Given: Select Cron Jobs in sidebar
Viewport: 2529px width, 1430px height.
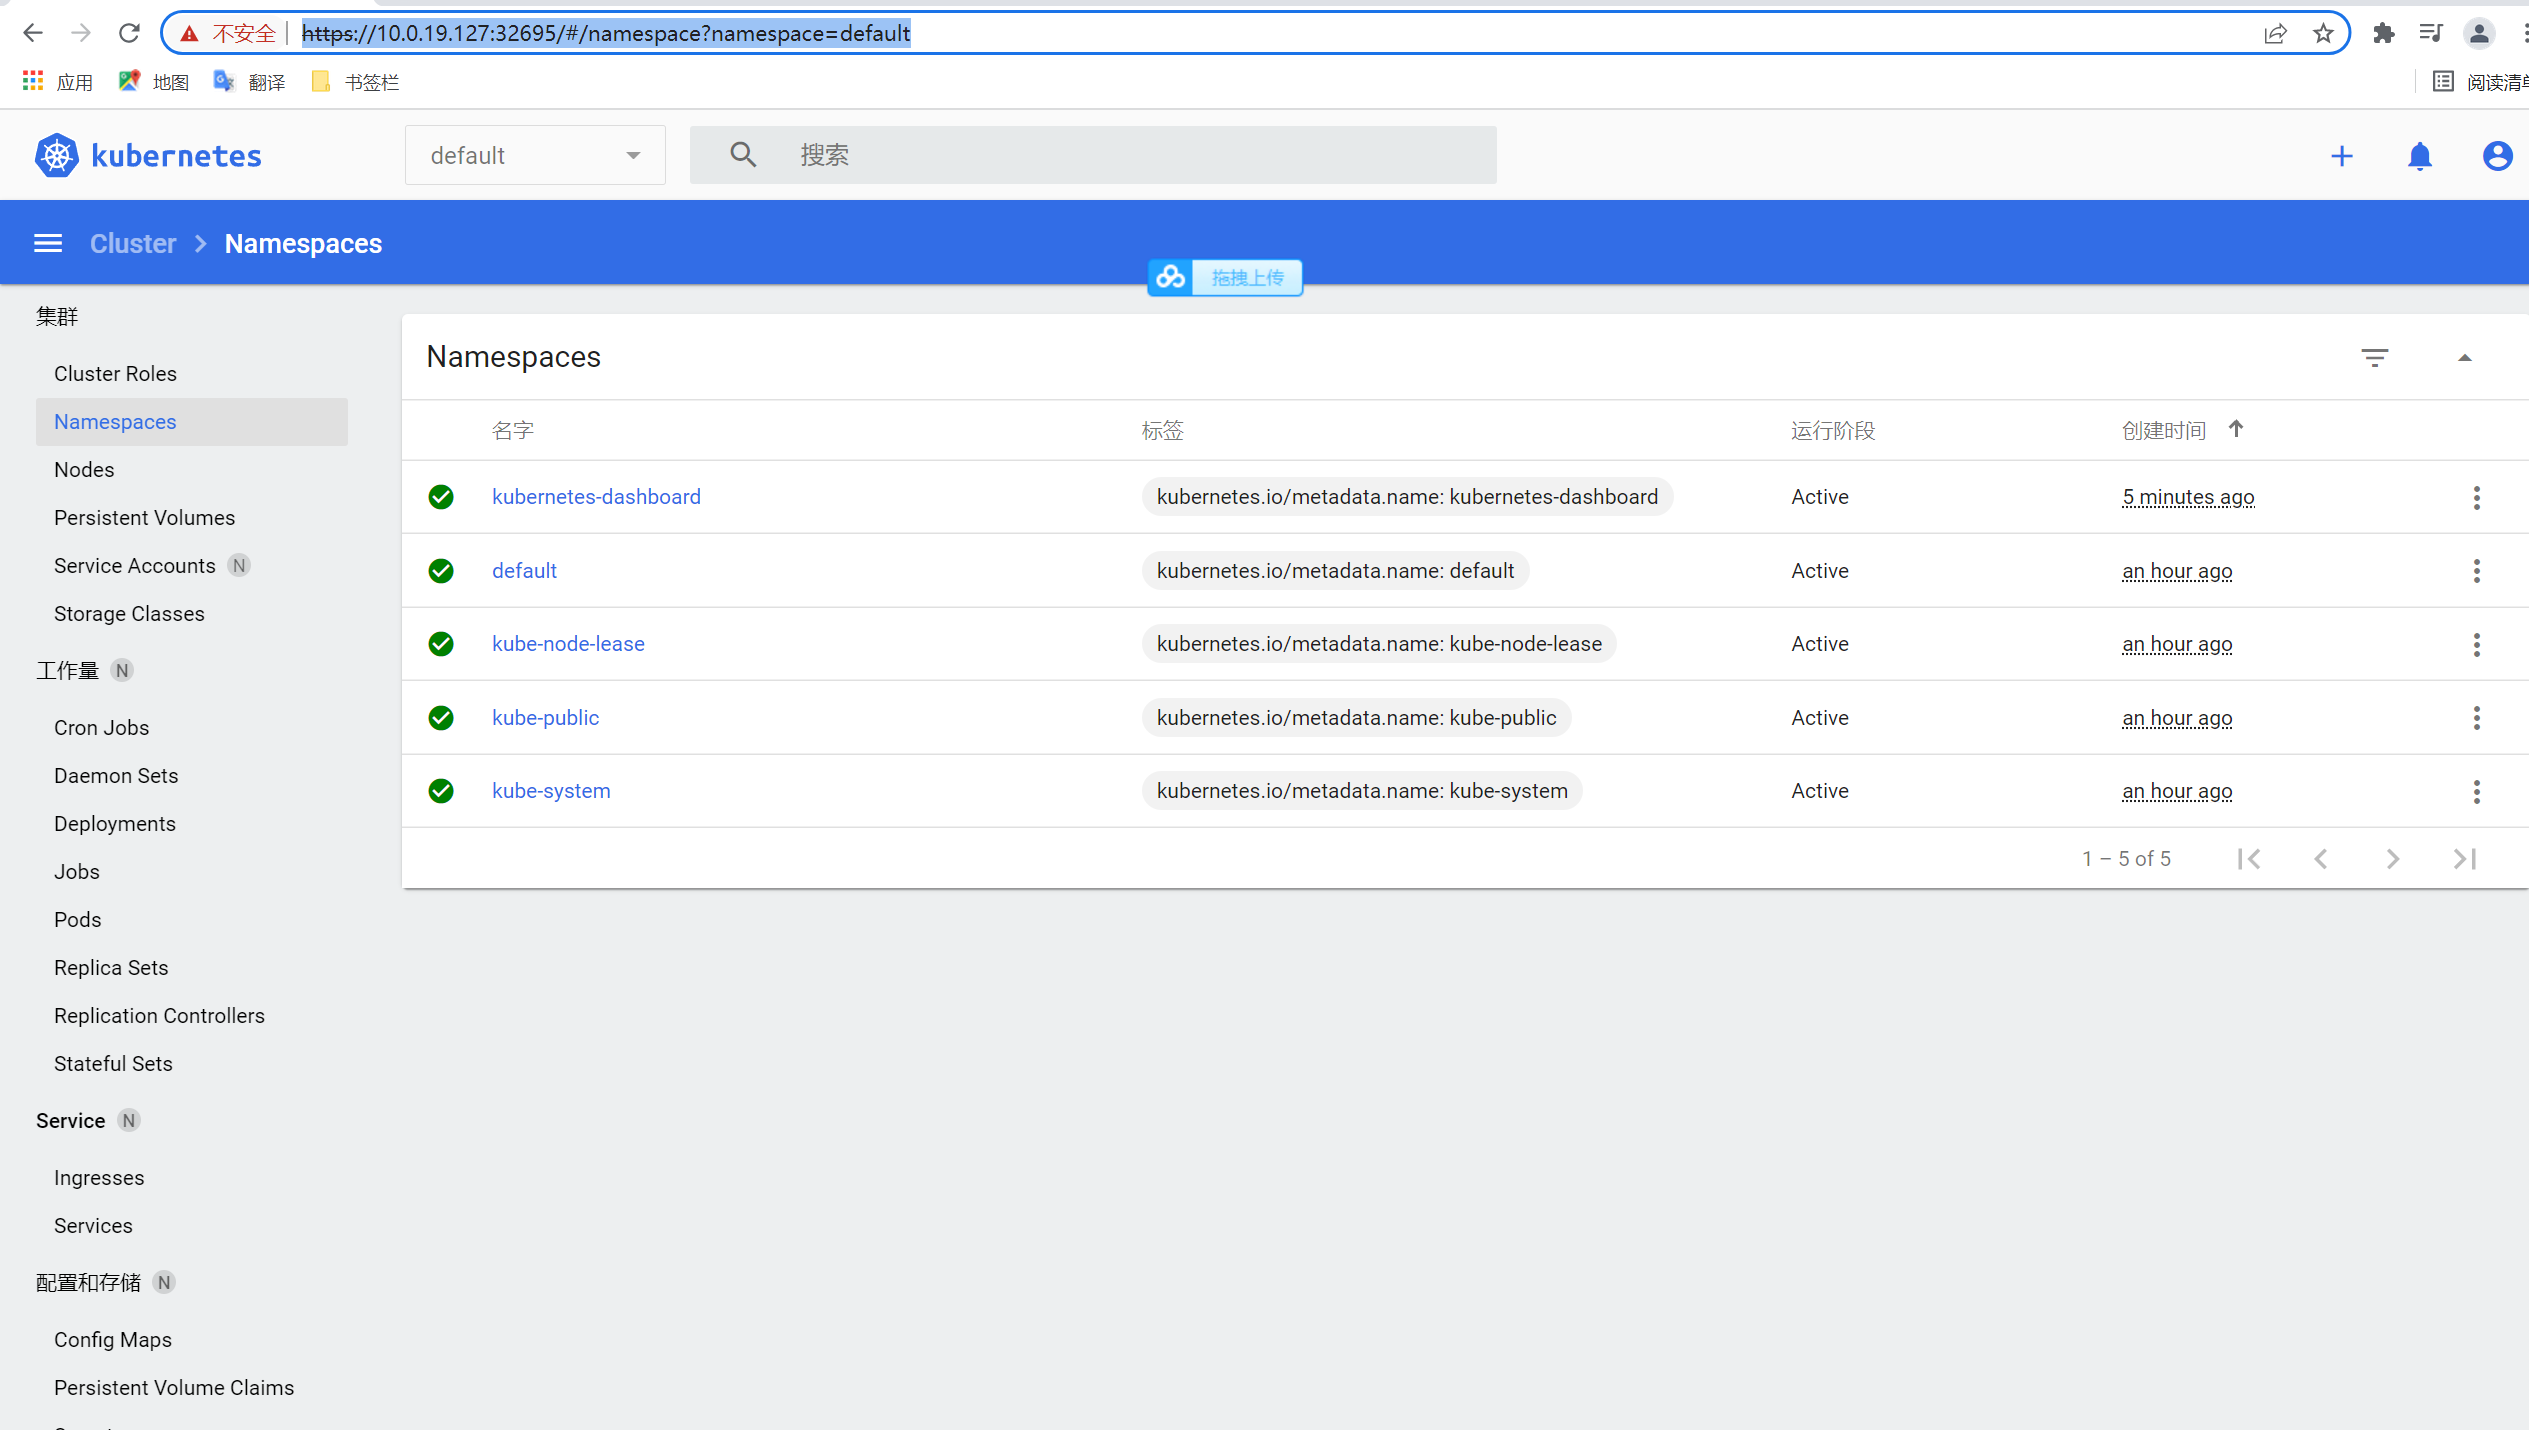Looking at the screenshot, I should coord(101,728).
